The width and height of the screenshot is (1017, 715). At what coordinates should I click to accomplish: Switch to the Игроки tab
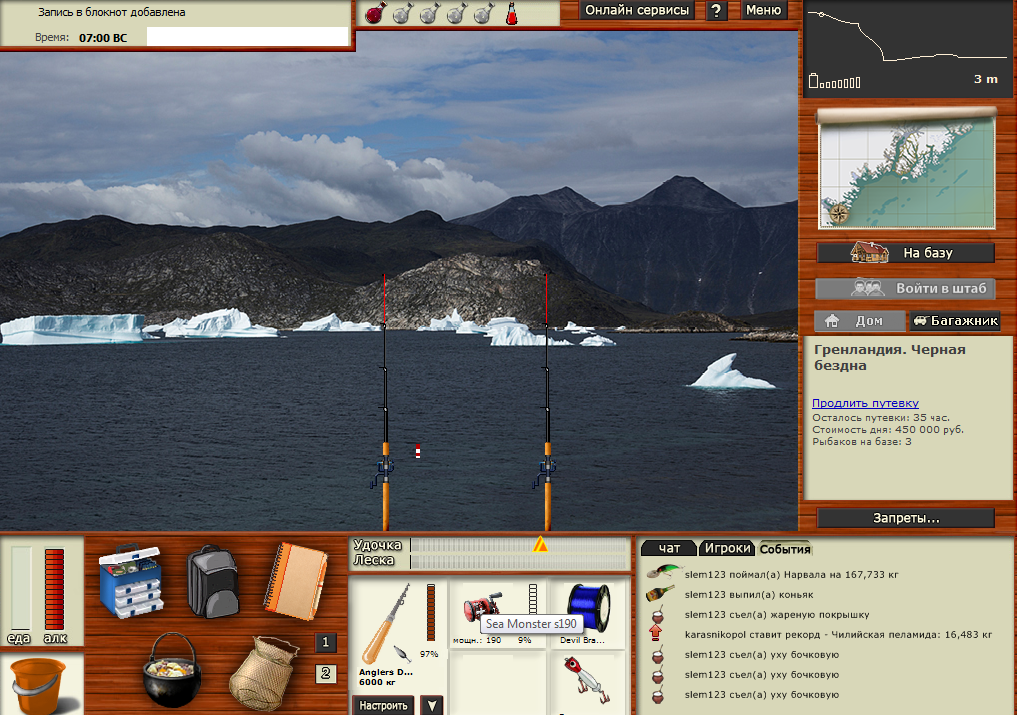click(727, 548)
